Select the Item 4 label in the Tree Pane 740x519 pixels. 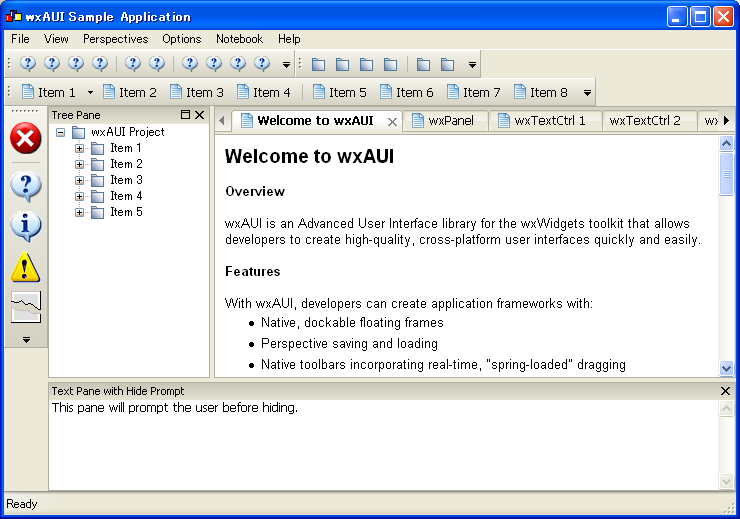126,196
